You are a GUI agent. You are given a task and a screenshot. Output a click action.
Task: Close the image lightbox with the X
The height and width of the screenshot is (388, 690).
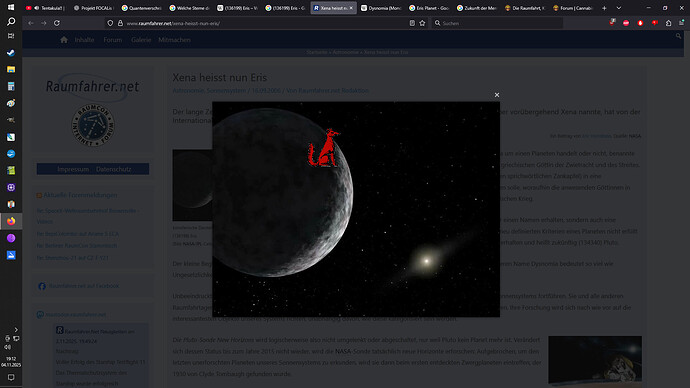pos(497,95)
